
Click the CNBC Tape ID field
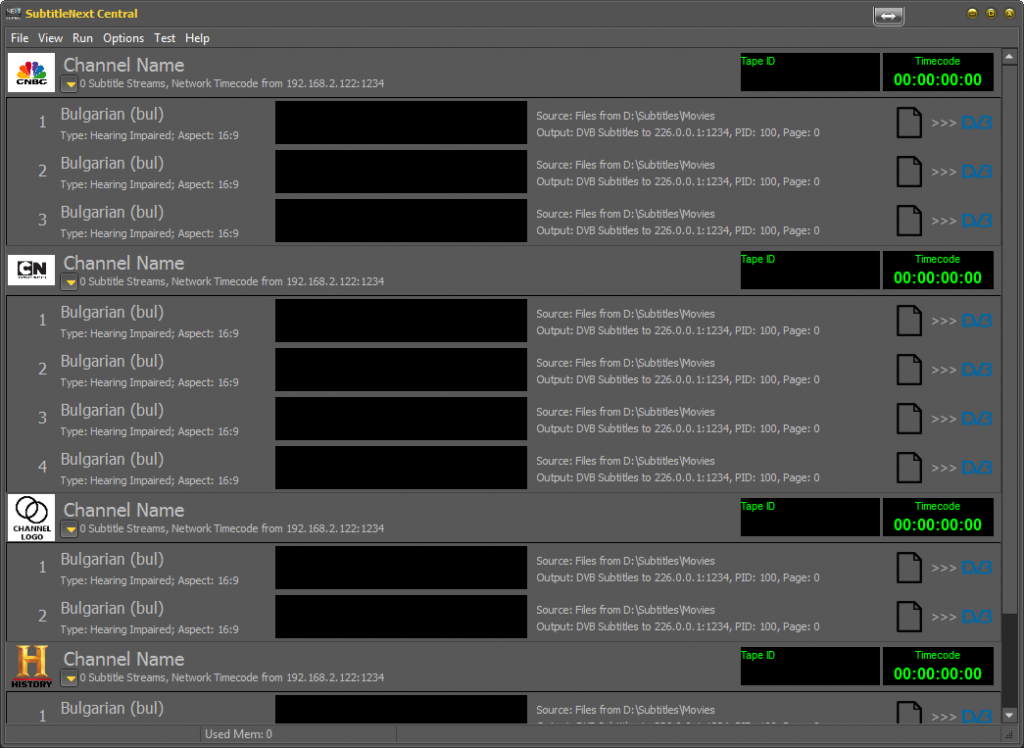[x=809, y=73]
